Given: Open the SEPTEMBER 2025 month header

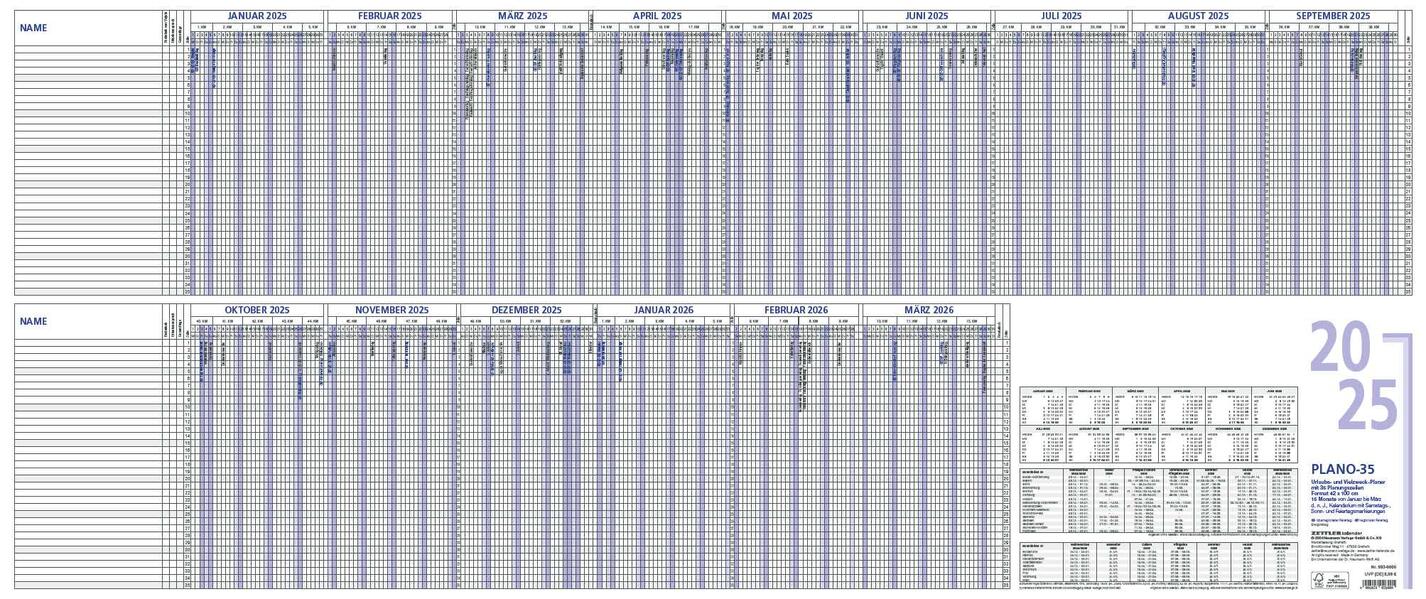Looking at the screenshot, I should [x=1333, y=16].
